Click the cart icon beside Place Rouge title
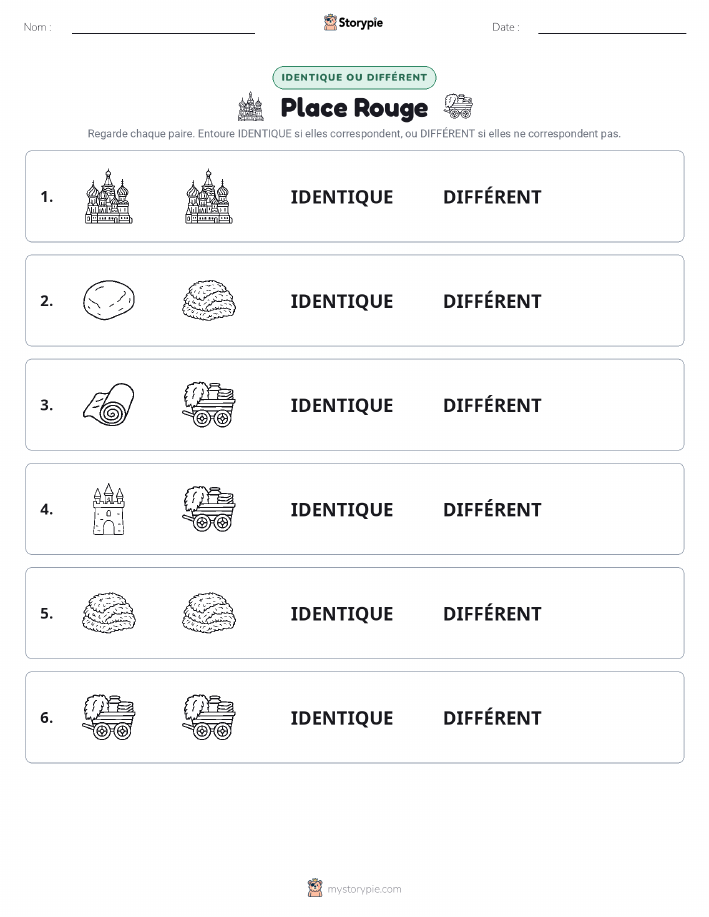Viewport: 709px width, 917px height. point(459,106)
